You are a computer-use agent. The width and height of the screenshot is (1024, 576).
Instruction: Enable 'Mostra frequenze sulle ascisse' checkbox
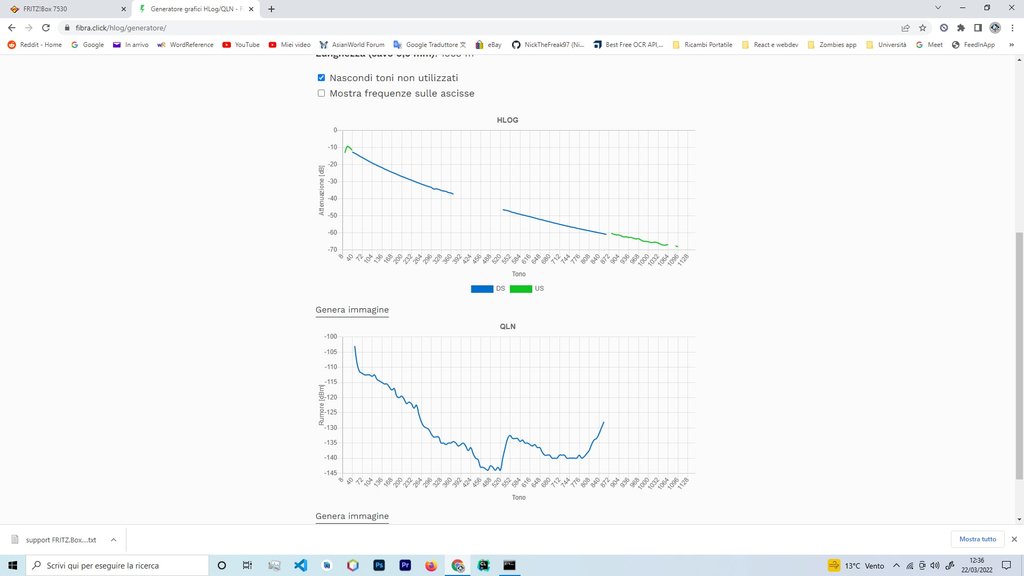click(321, 94)
